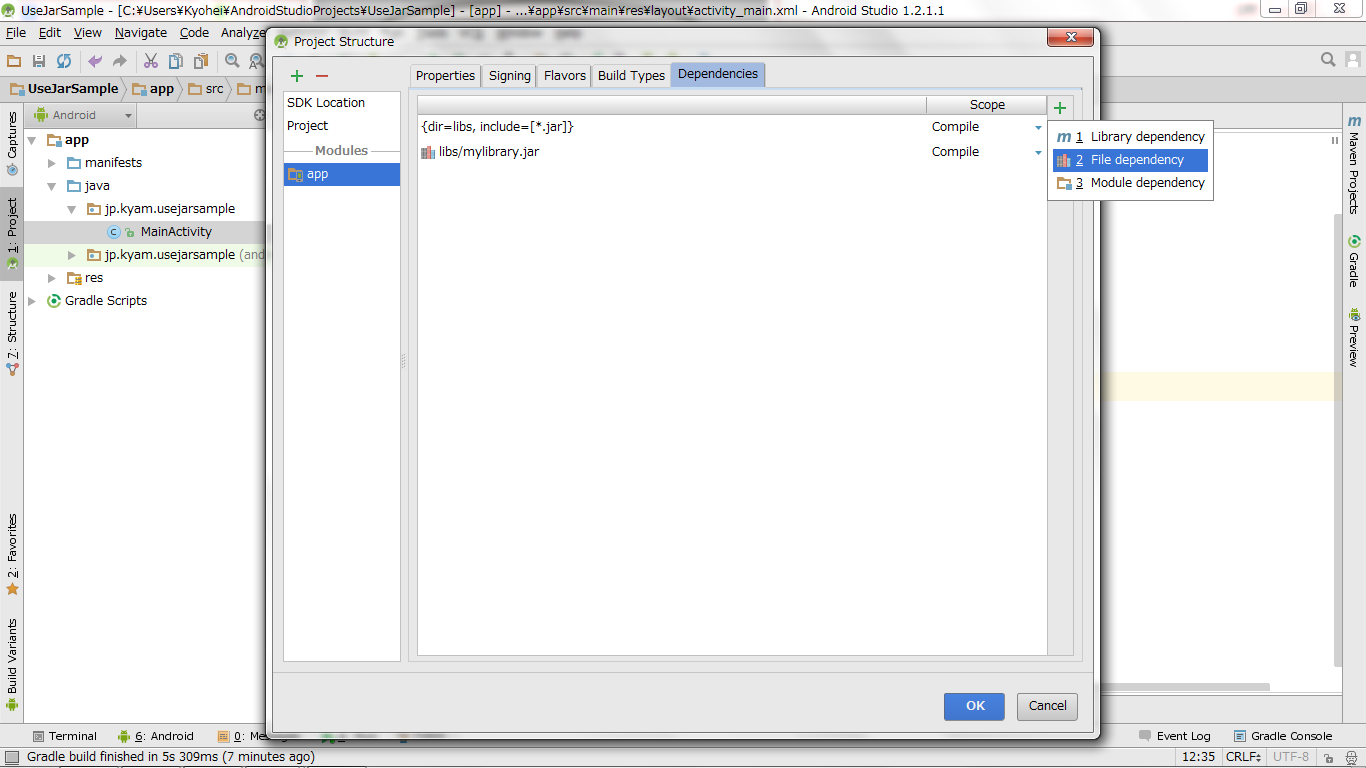
Task: Open the 6: Android tool window
Action: coord(156,736)
